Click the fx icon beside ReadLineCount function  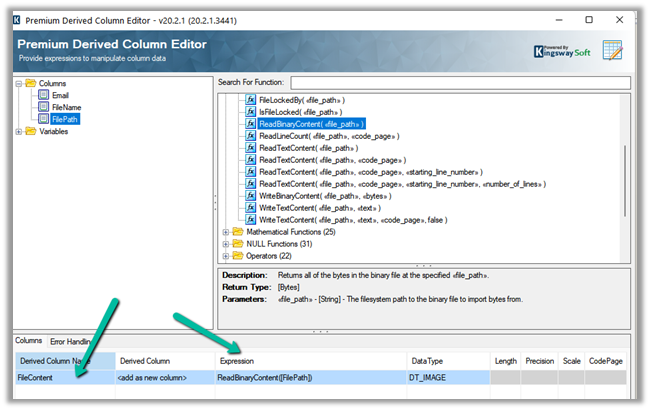click(250, 135)
